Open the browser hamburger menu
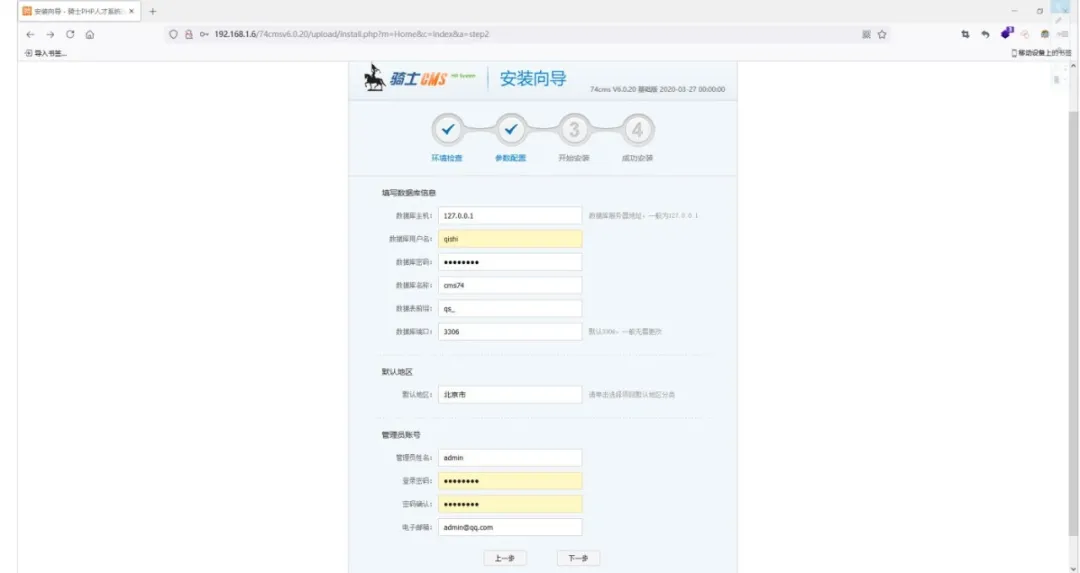 1063,34
